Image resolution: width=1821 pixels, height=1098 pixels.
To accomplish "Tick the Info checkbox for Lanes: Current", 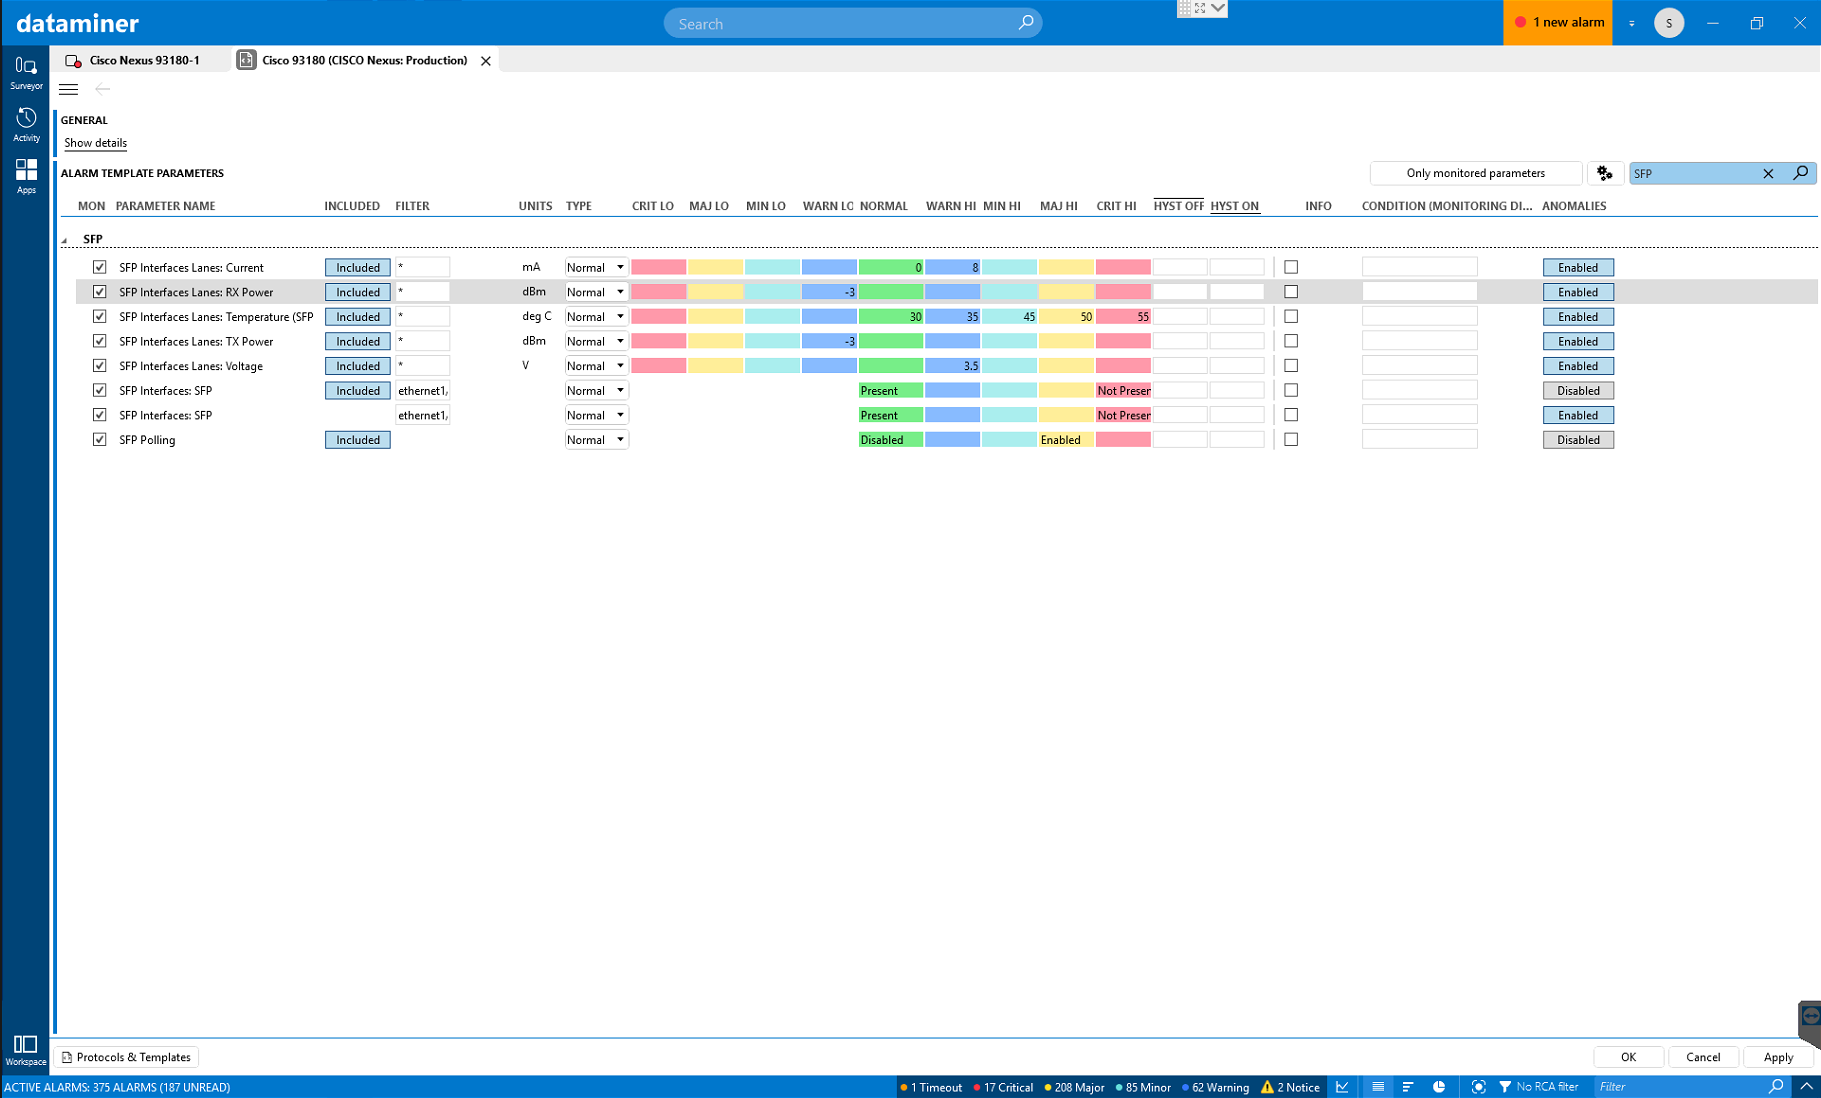I will [x=1291, y=267].
